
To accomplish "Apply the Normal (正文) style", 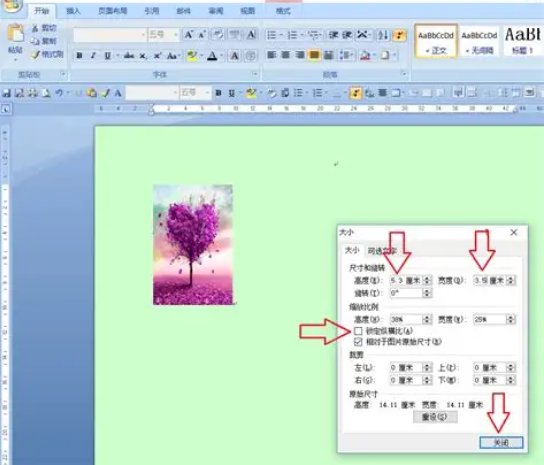I will coord(436,42).
